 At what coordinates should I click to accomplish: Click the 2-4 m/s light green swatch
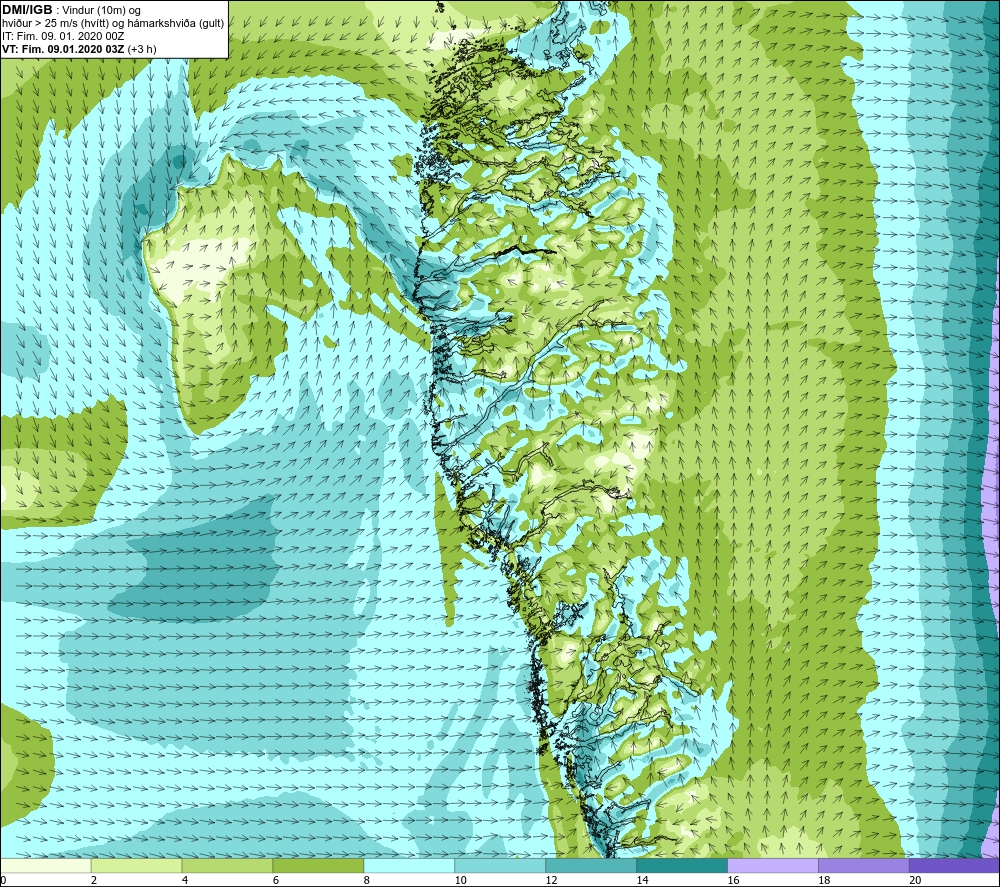pos(136,865)
